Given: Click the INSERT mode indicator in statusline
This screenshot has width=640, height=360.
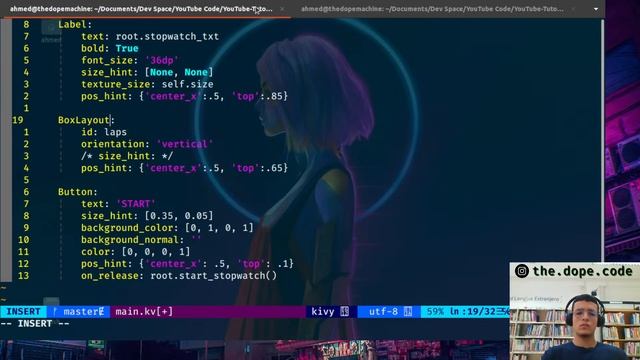Looking at the screenshot, I should [23, 311].
